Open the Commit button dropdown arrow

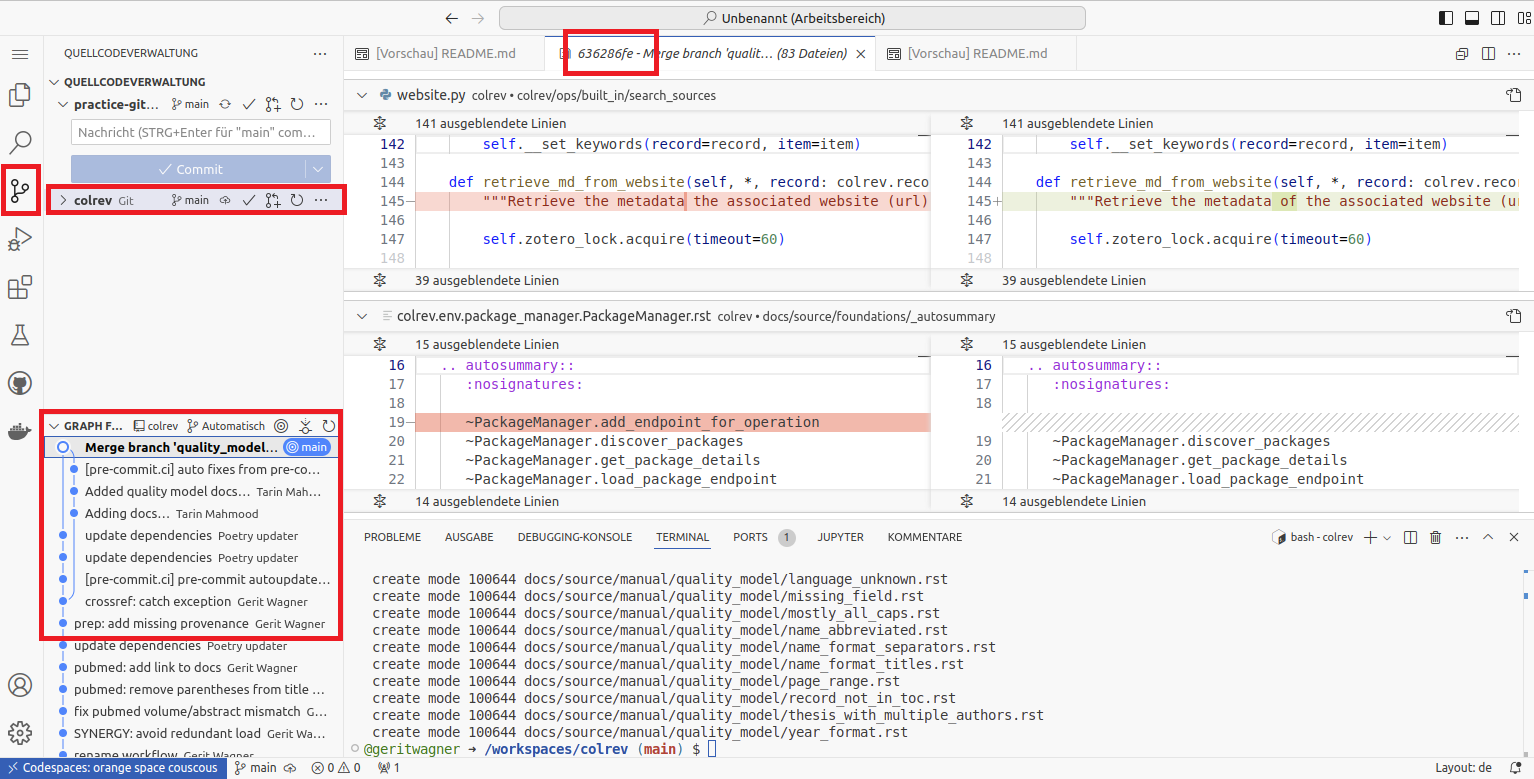tap(318, 169)
